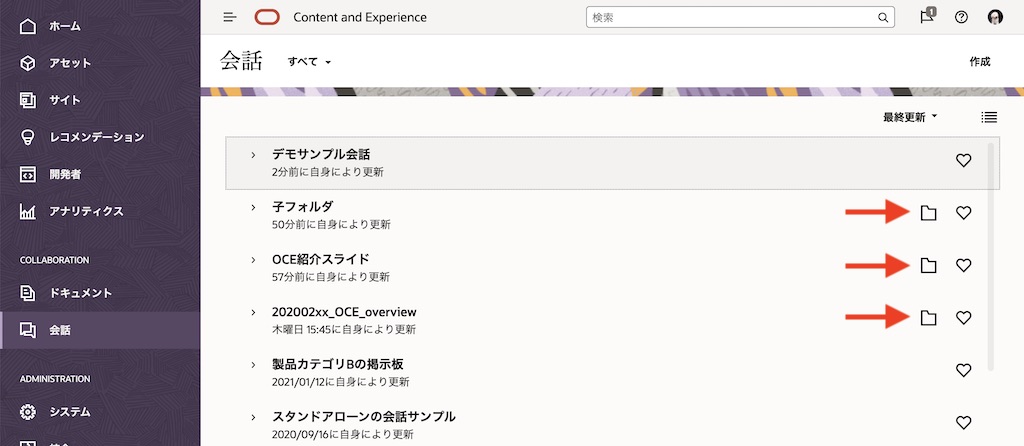The width and height of the screenshot is (1024, 446).
Task: Go to アセット in the sidebar
Action: (x=70, y=63)
